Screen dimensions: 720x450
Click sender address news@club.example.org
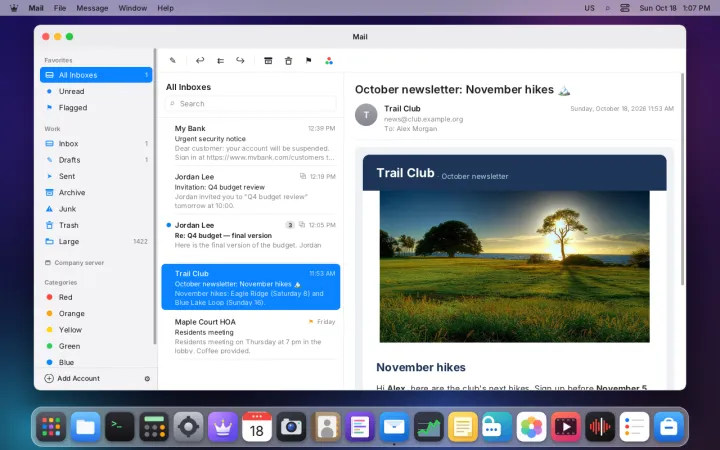click(423, 119)
